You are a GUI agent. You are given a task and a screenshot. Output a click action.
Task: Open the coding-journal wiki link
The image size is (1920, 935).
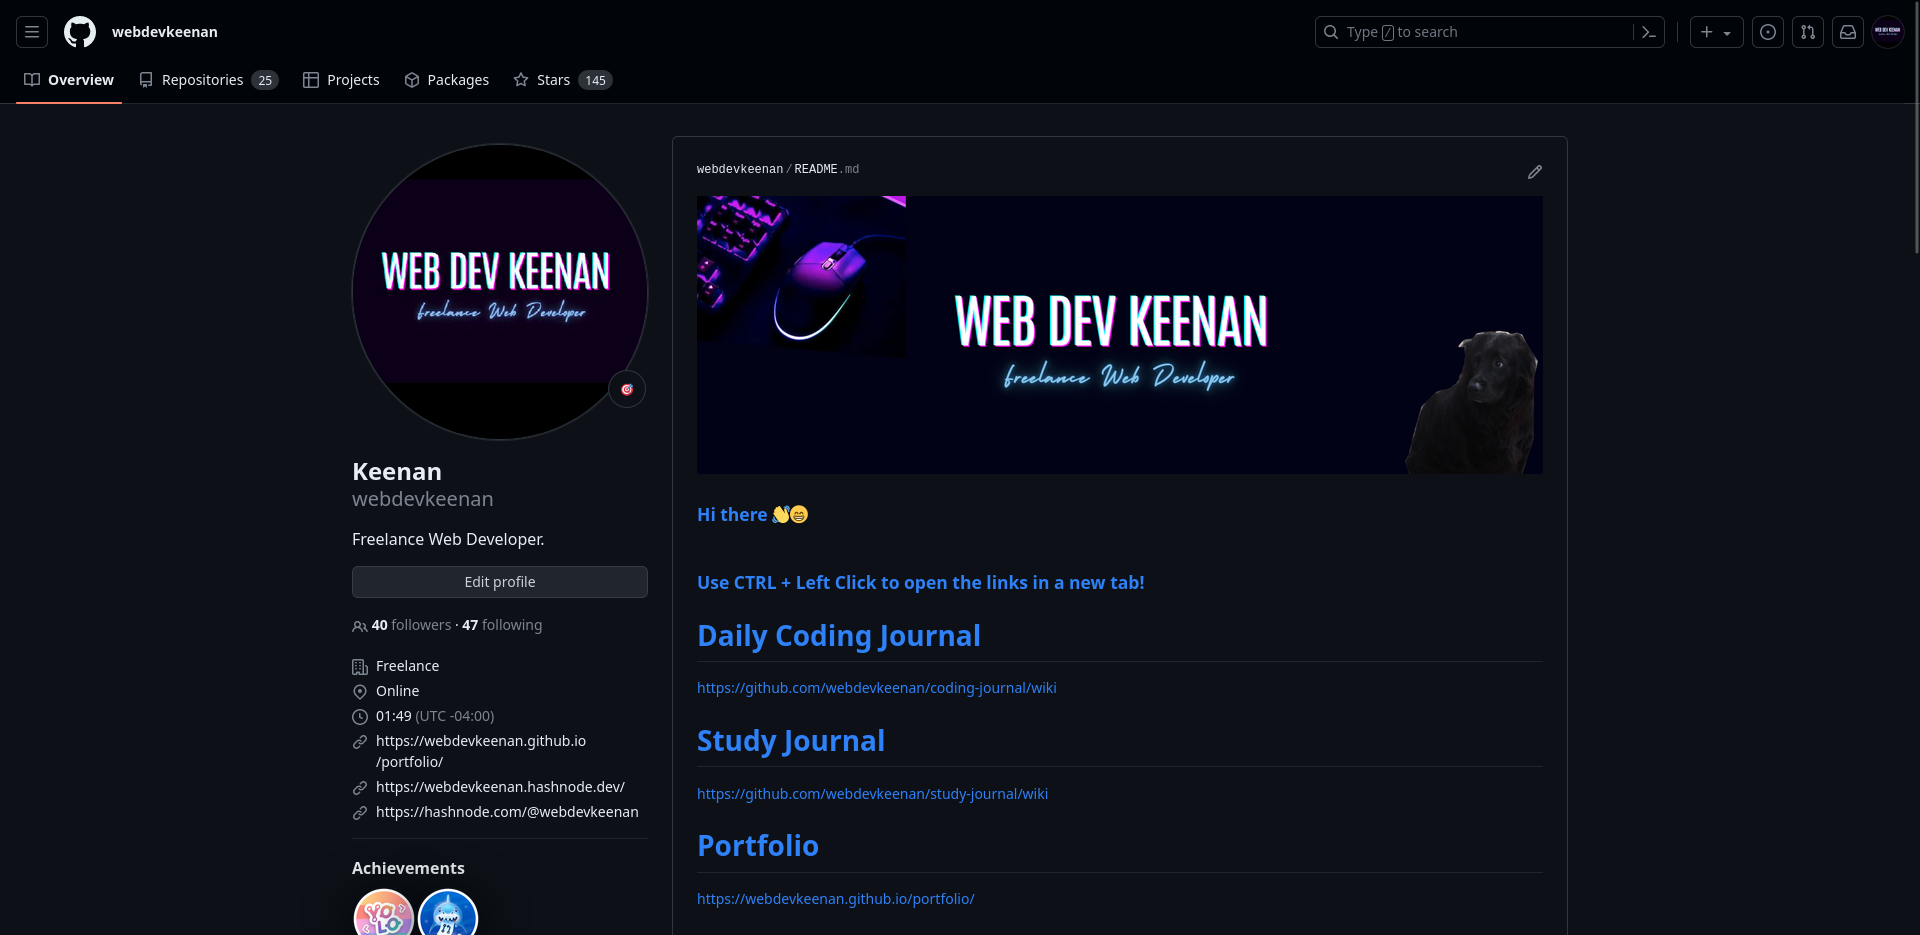(876, 688)
